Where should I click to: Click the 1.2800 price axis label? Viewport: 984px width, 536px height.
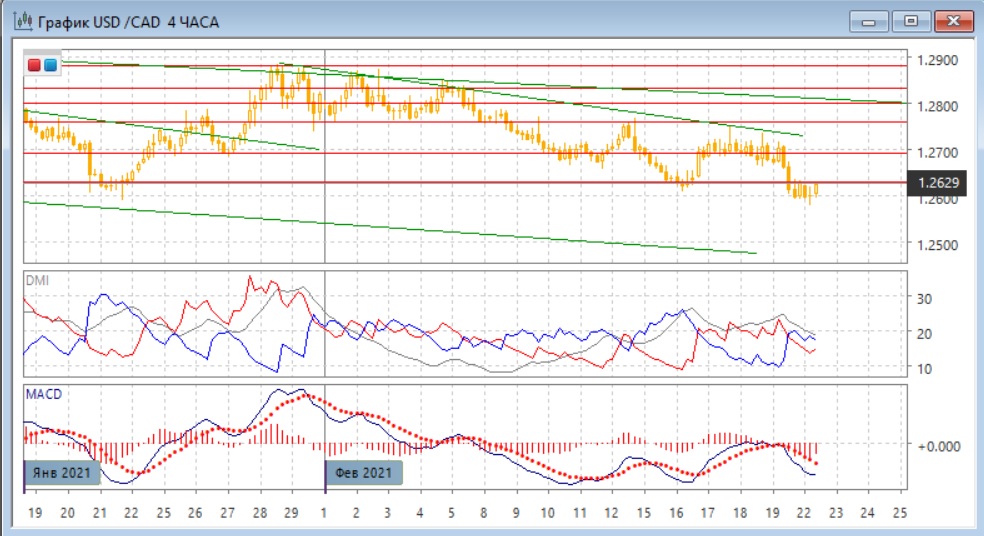[937, 107]
